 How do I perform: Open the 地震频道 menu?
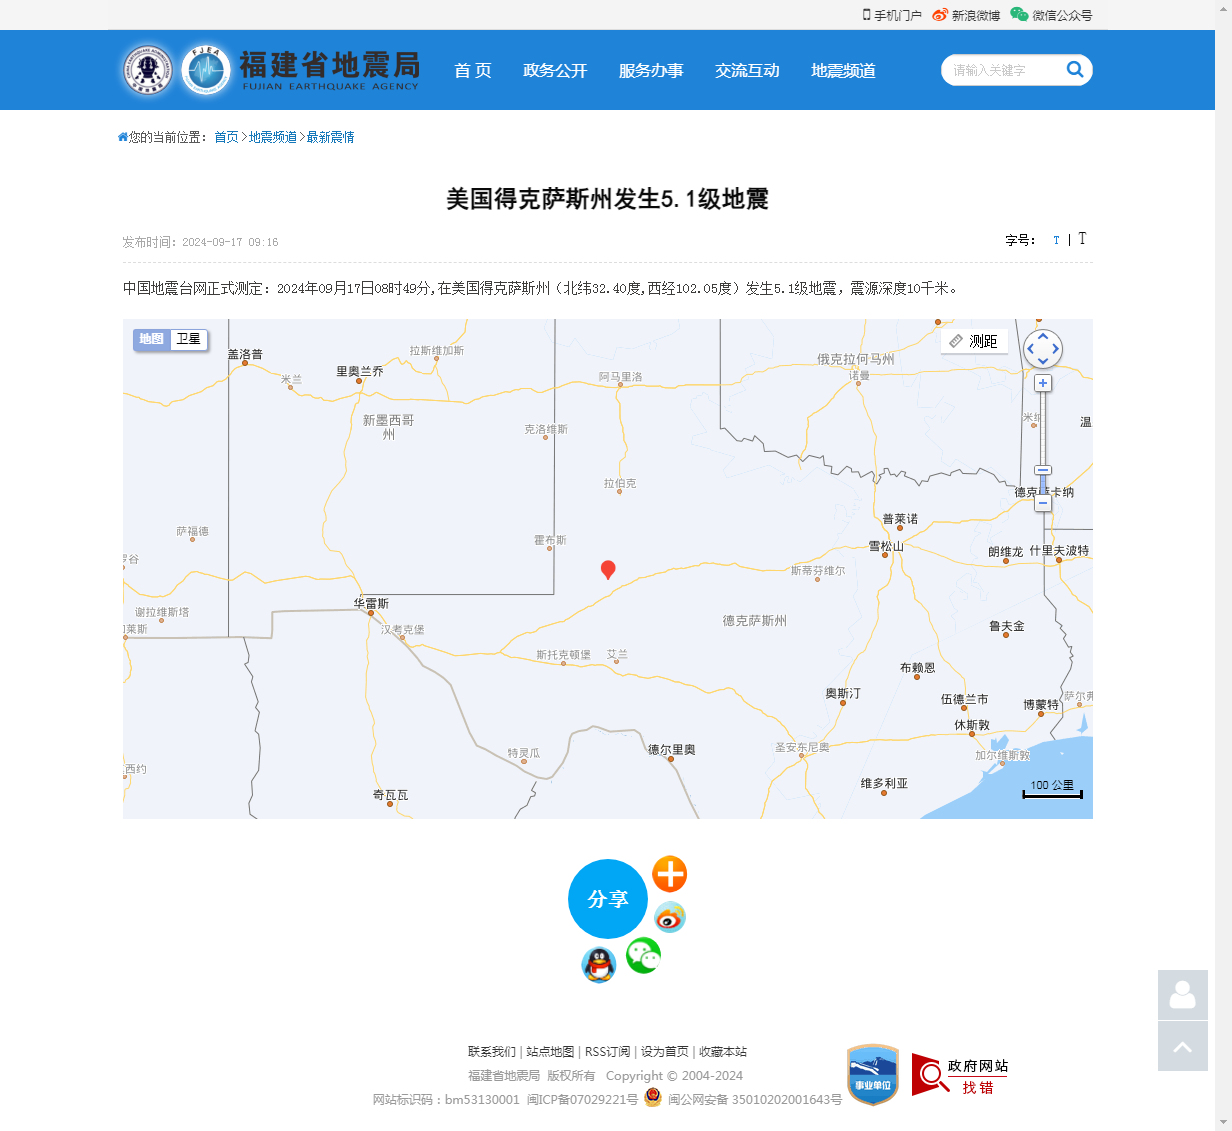tap(843, 70)
